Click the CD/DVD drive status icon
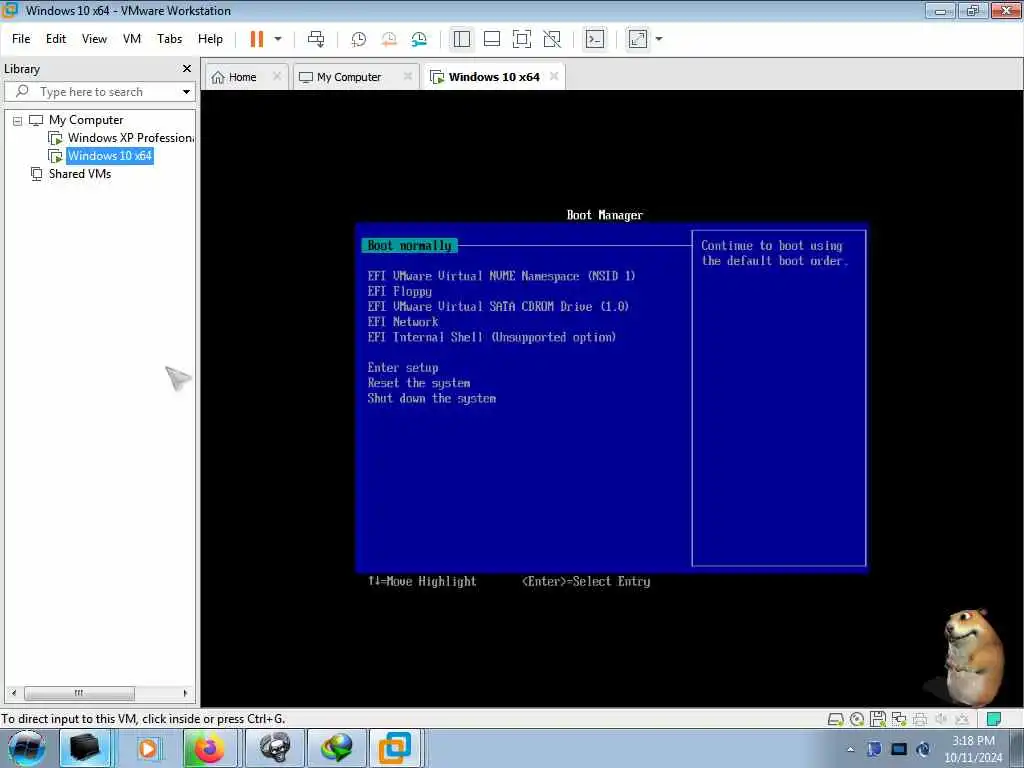Viewport: 1024px width, 768px height. (x=857, y=719)
